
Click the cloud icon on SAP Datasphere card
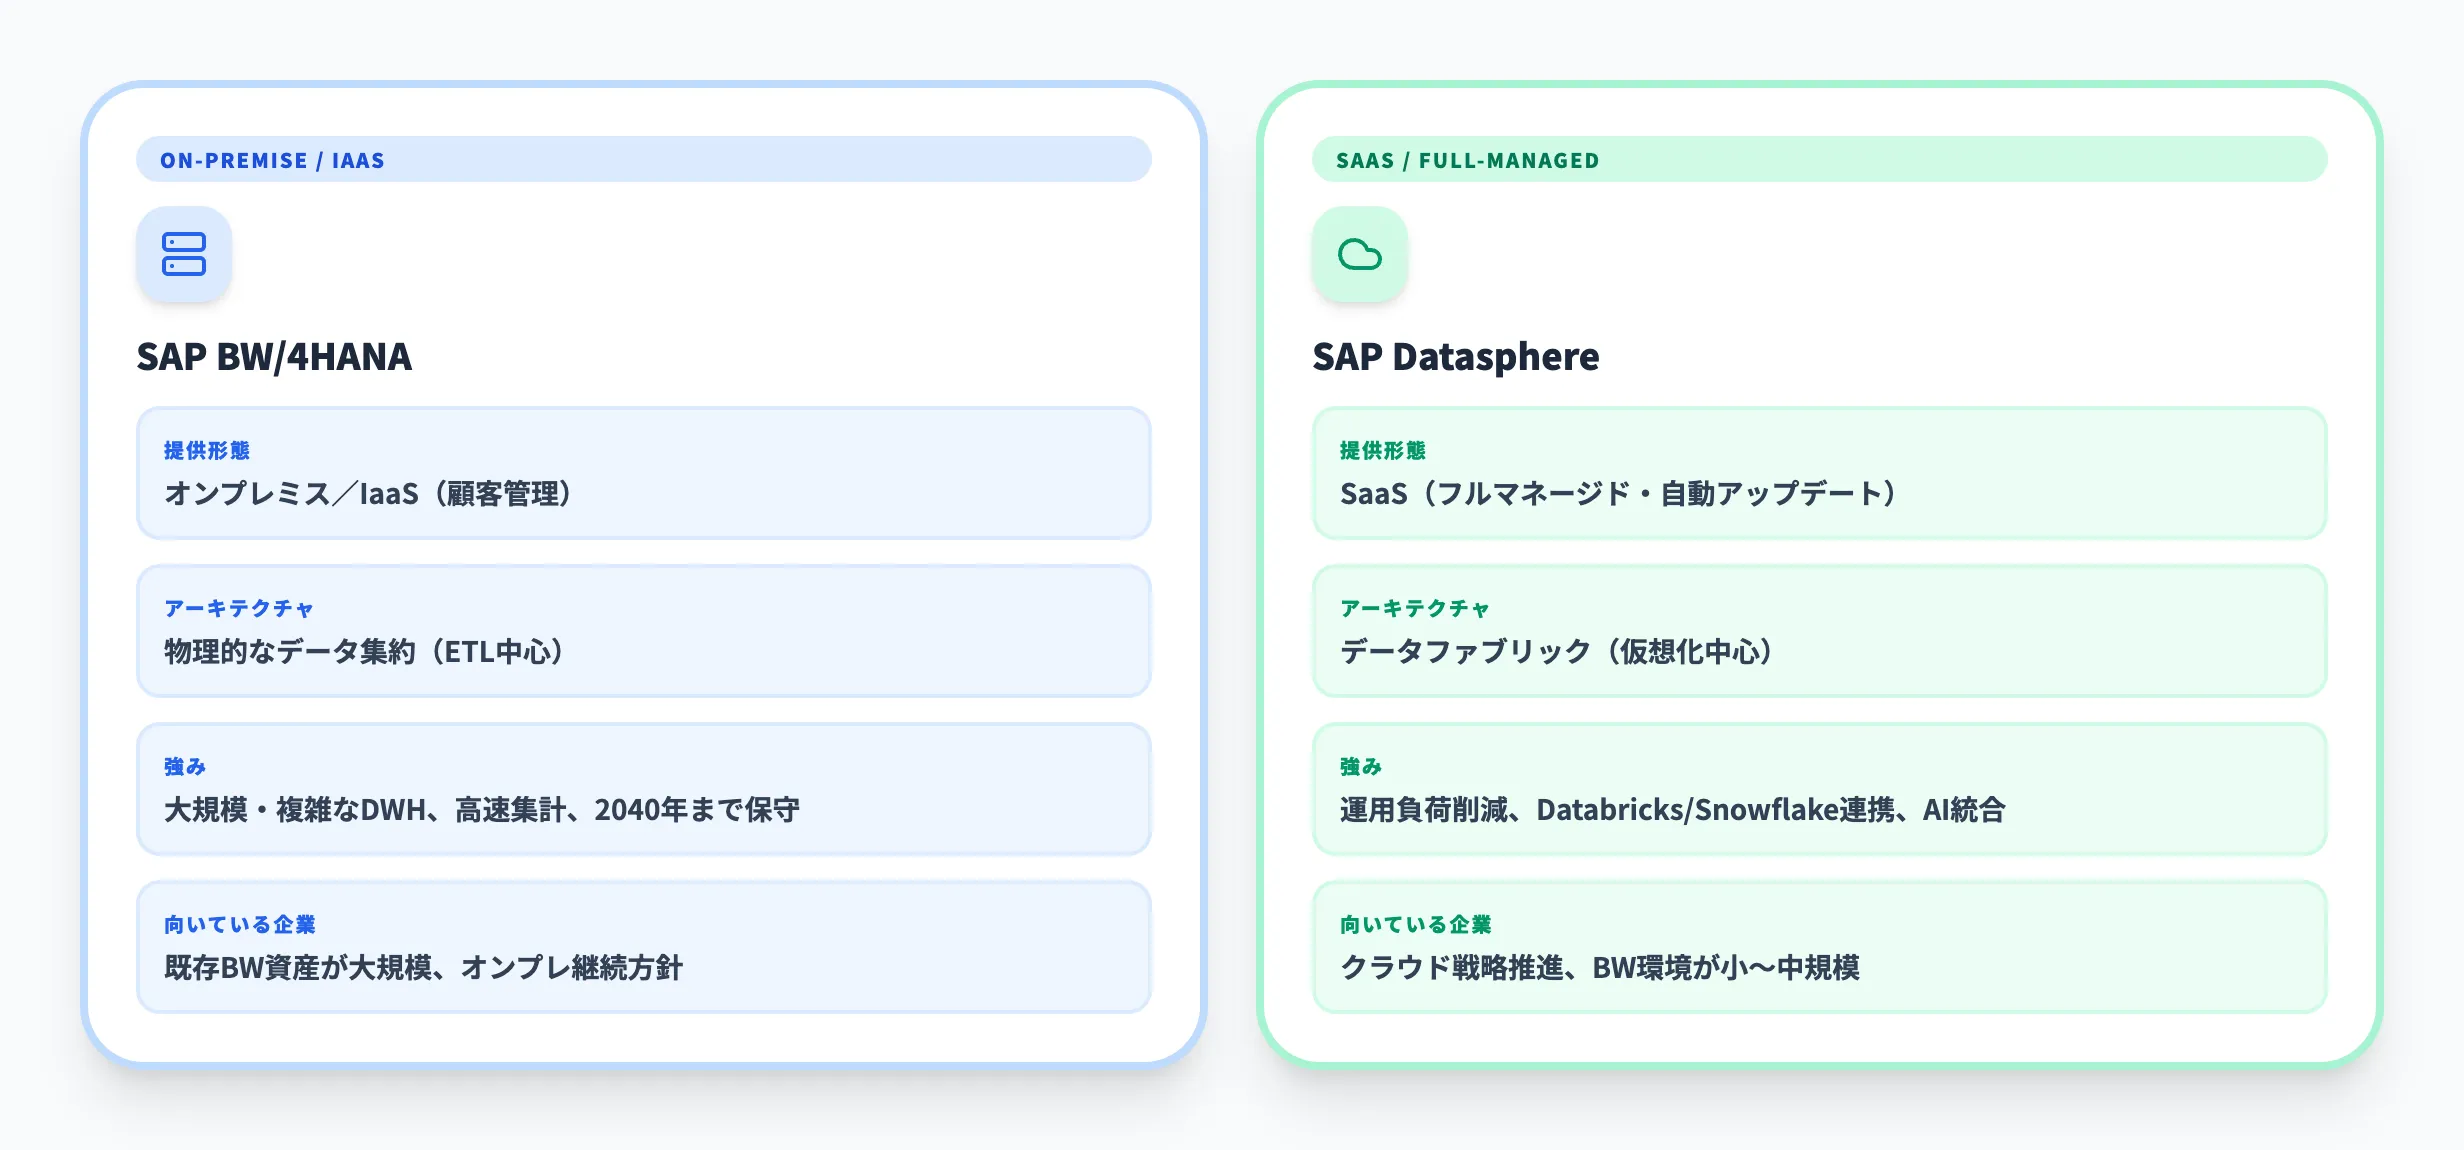(1360, 255)
